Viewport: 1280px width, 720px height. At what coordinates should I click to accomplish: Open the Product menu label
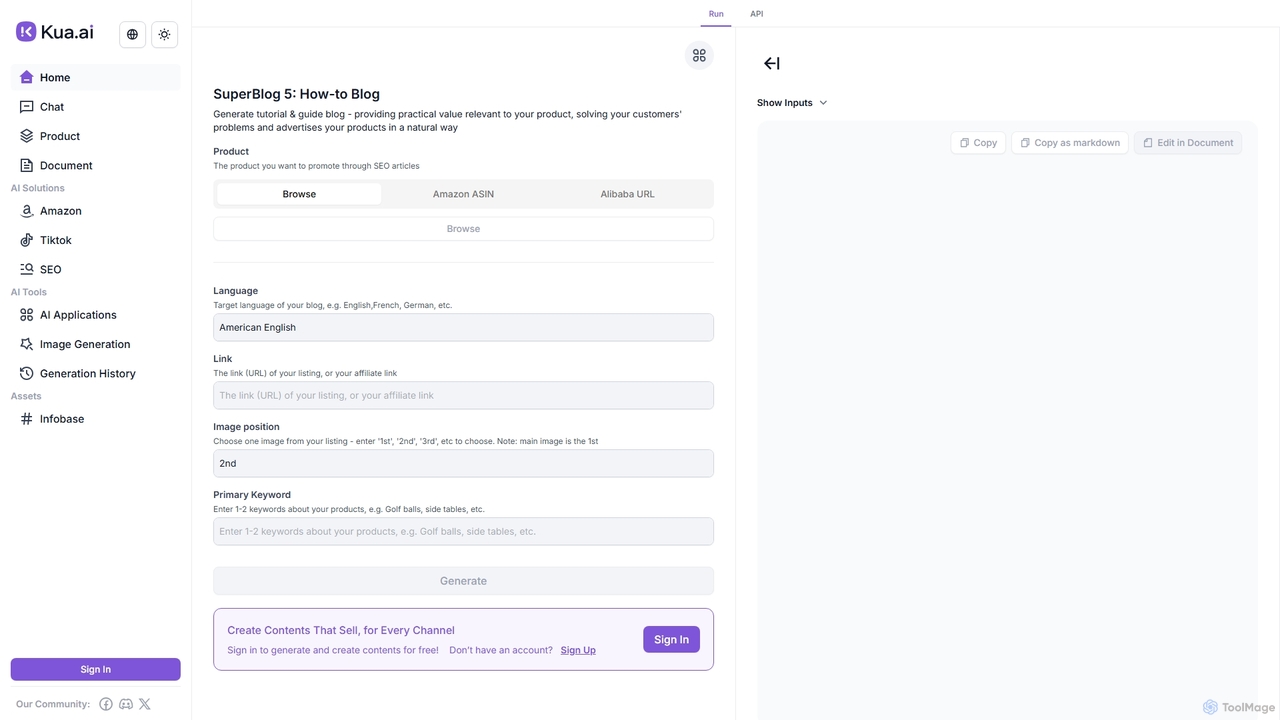tap(60, 136)
